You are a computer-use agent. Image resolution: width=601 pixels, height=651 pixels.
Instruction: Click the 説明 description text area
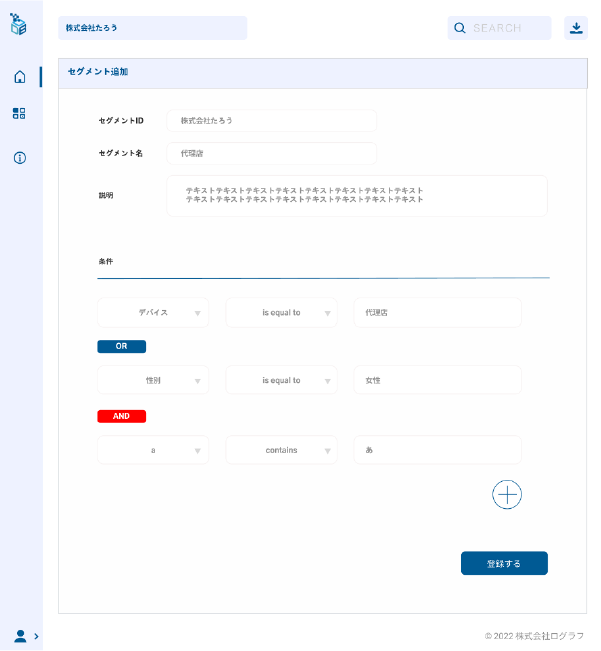pos(357,196)
